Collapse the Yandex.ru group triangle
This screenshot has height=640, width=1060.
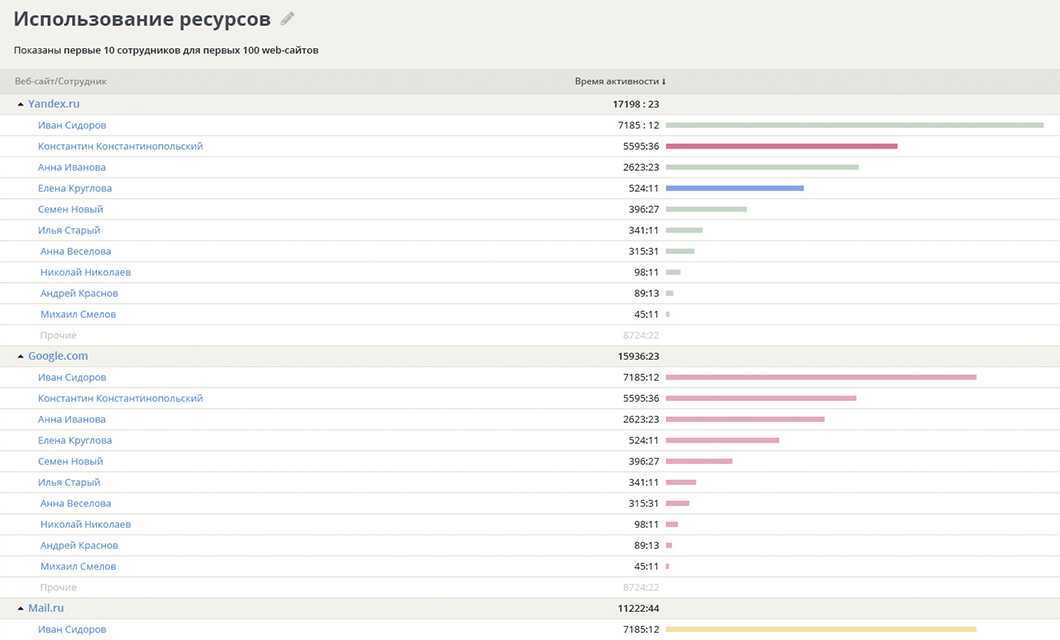click(20, 104)
